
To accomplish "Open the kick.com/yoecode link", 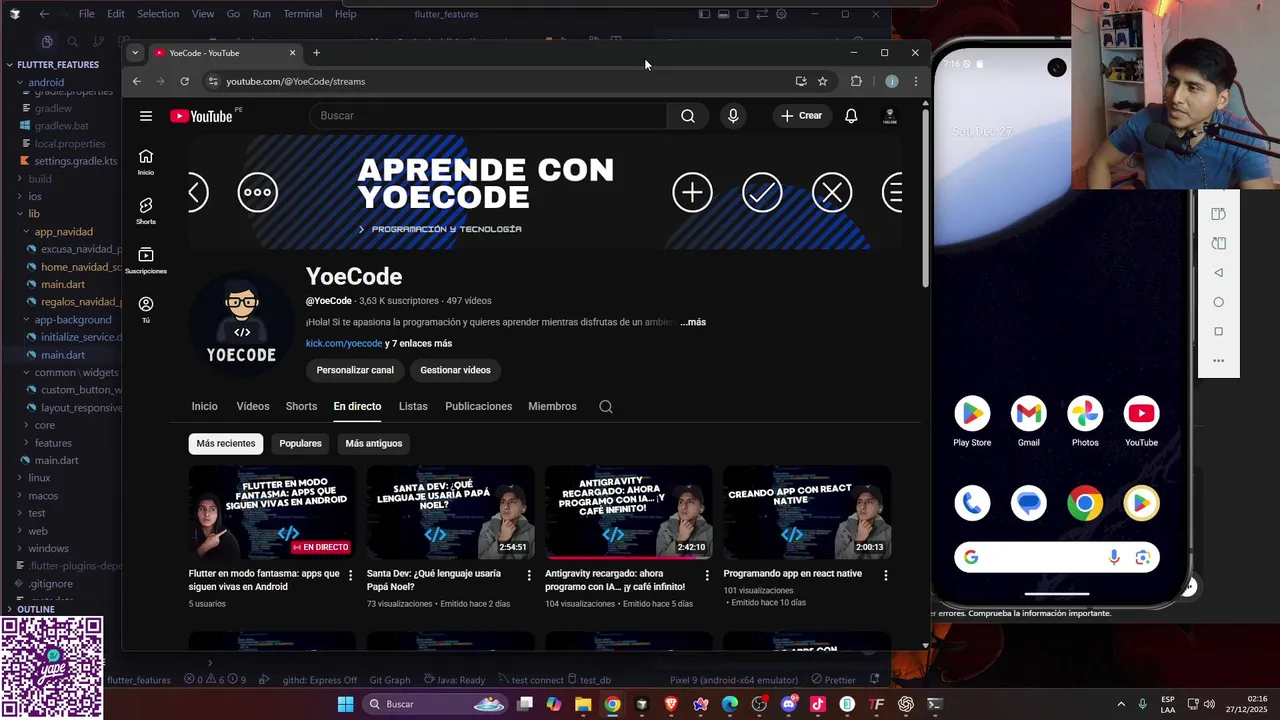I will coord(344,343).
